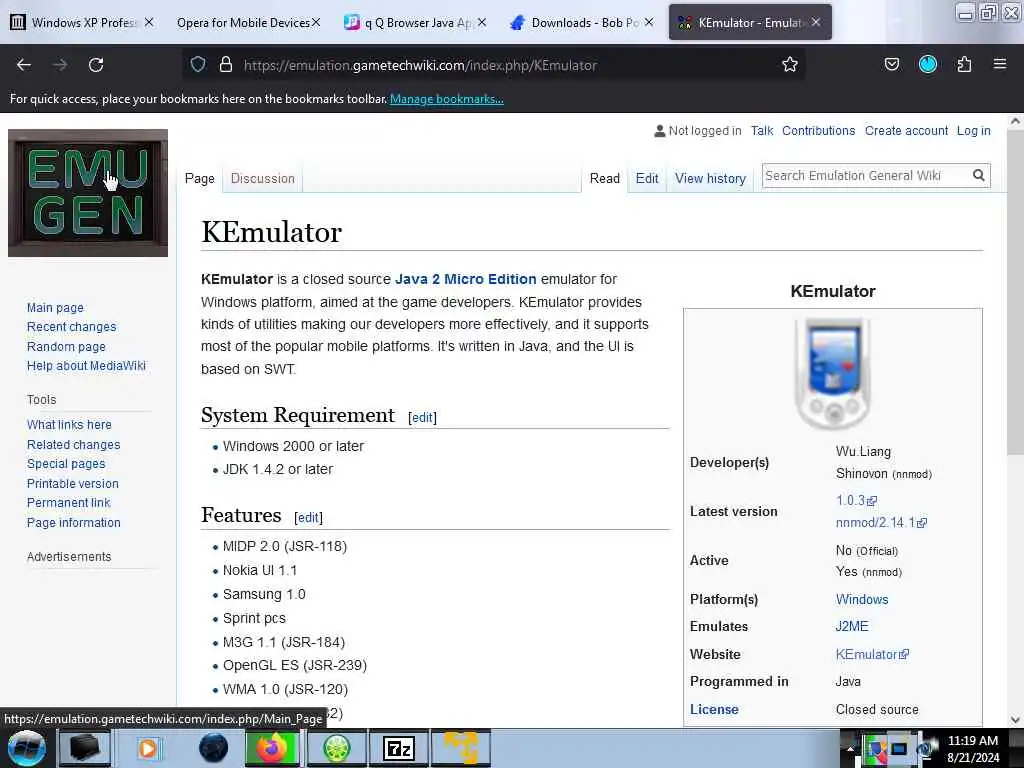Image resolution: width=1024 pixels, height=768 pixels.
Task: View site security lock information
Action: (226, 65)
